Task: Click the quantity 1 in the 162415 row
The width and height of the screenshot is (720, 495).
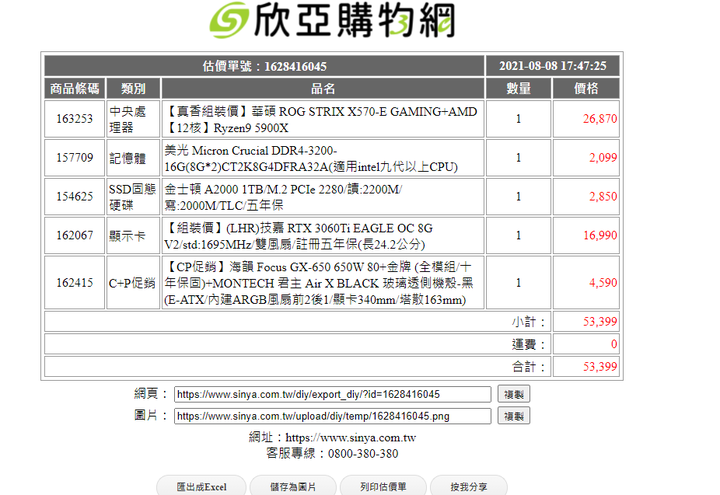Action: point(518,283)
